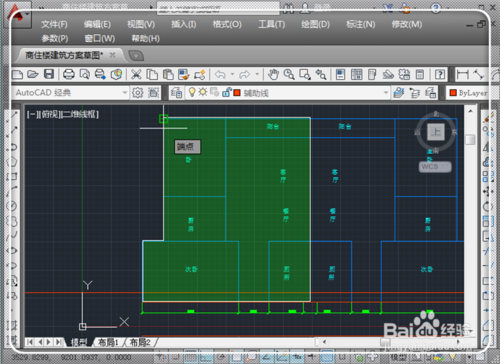
Task: Click the Redo arrow icon
Action: 245,74
